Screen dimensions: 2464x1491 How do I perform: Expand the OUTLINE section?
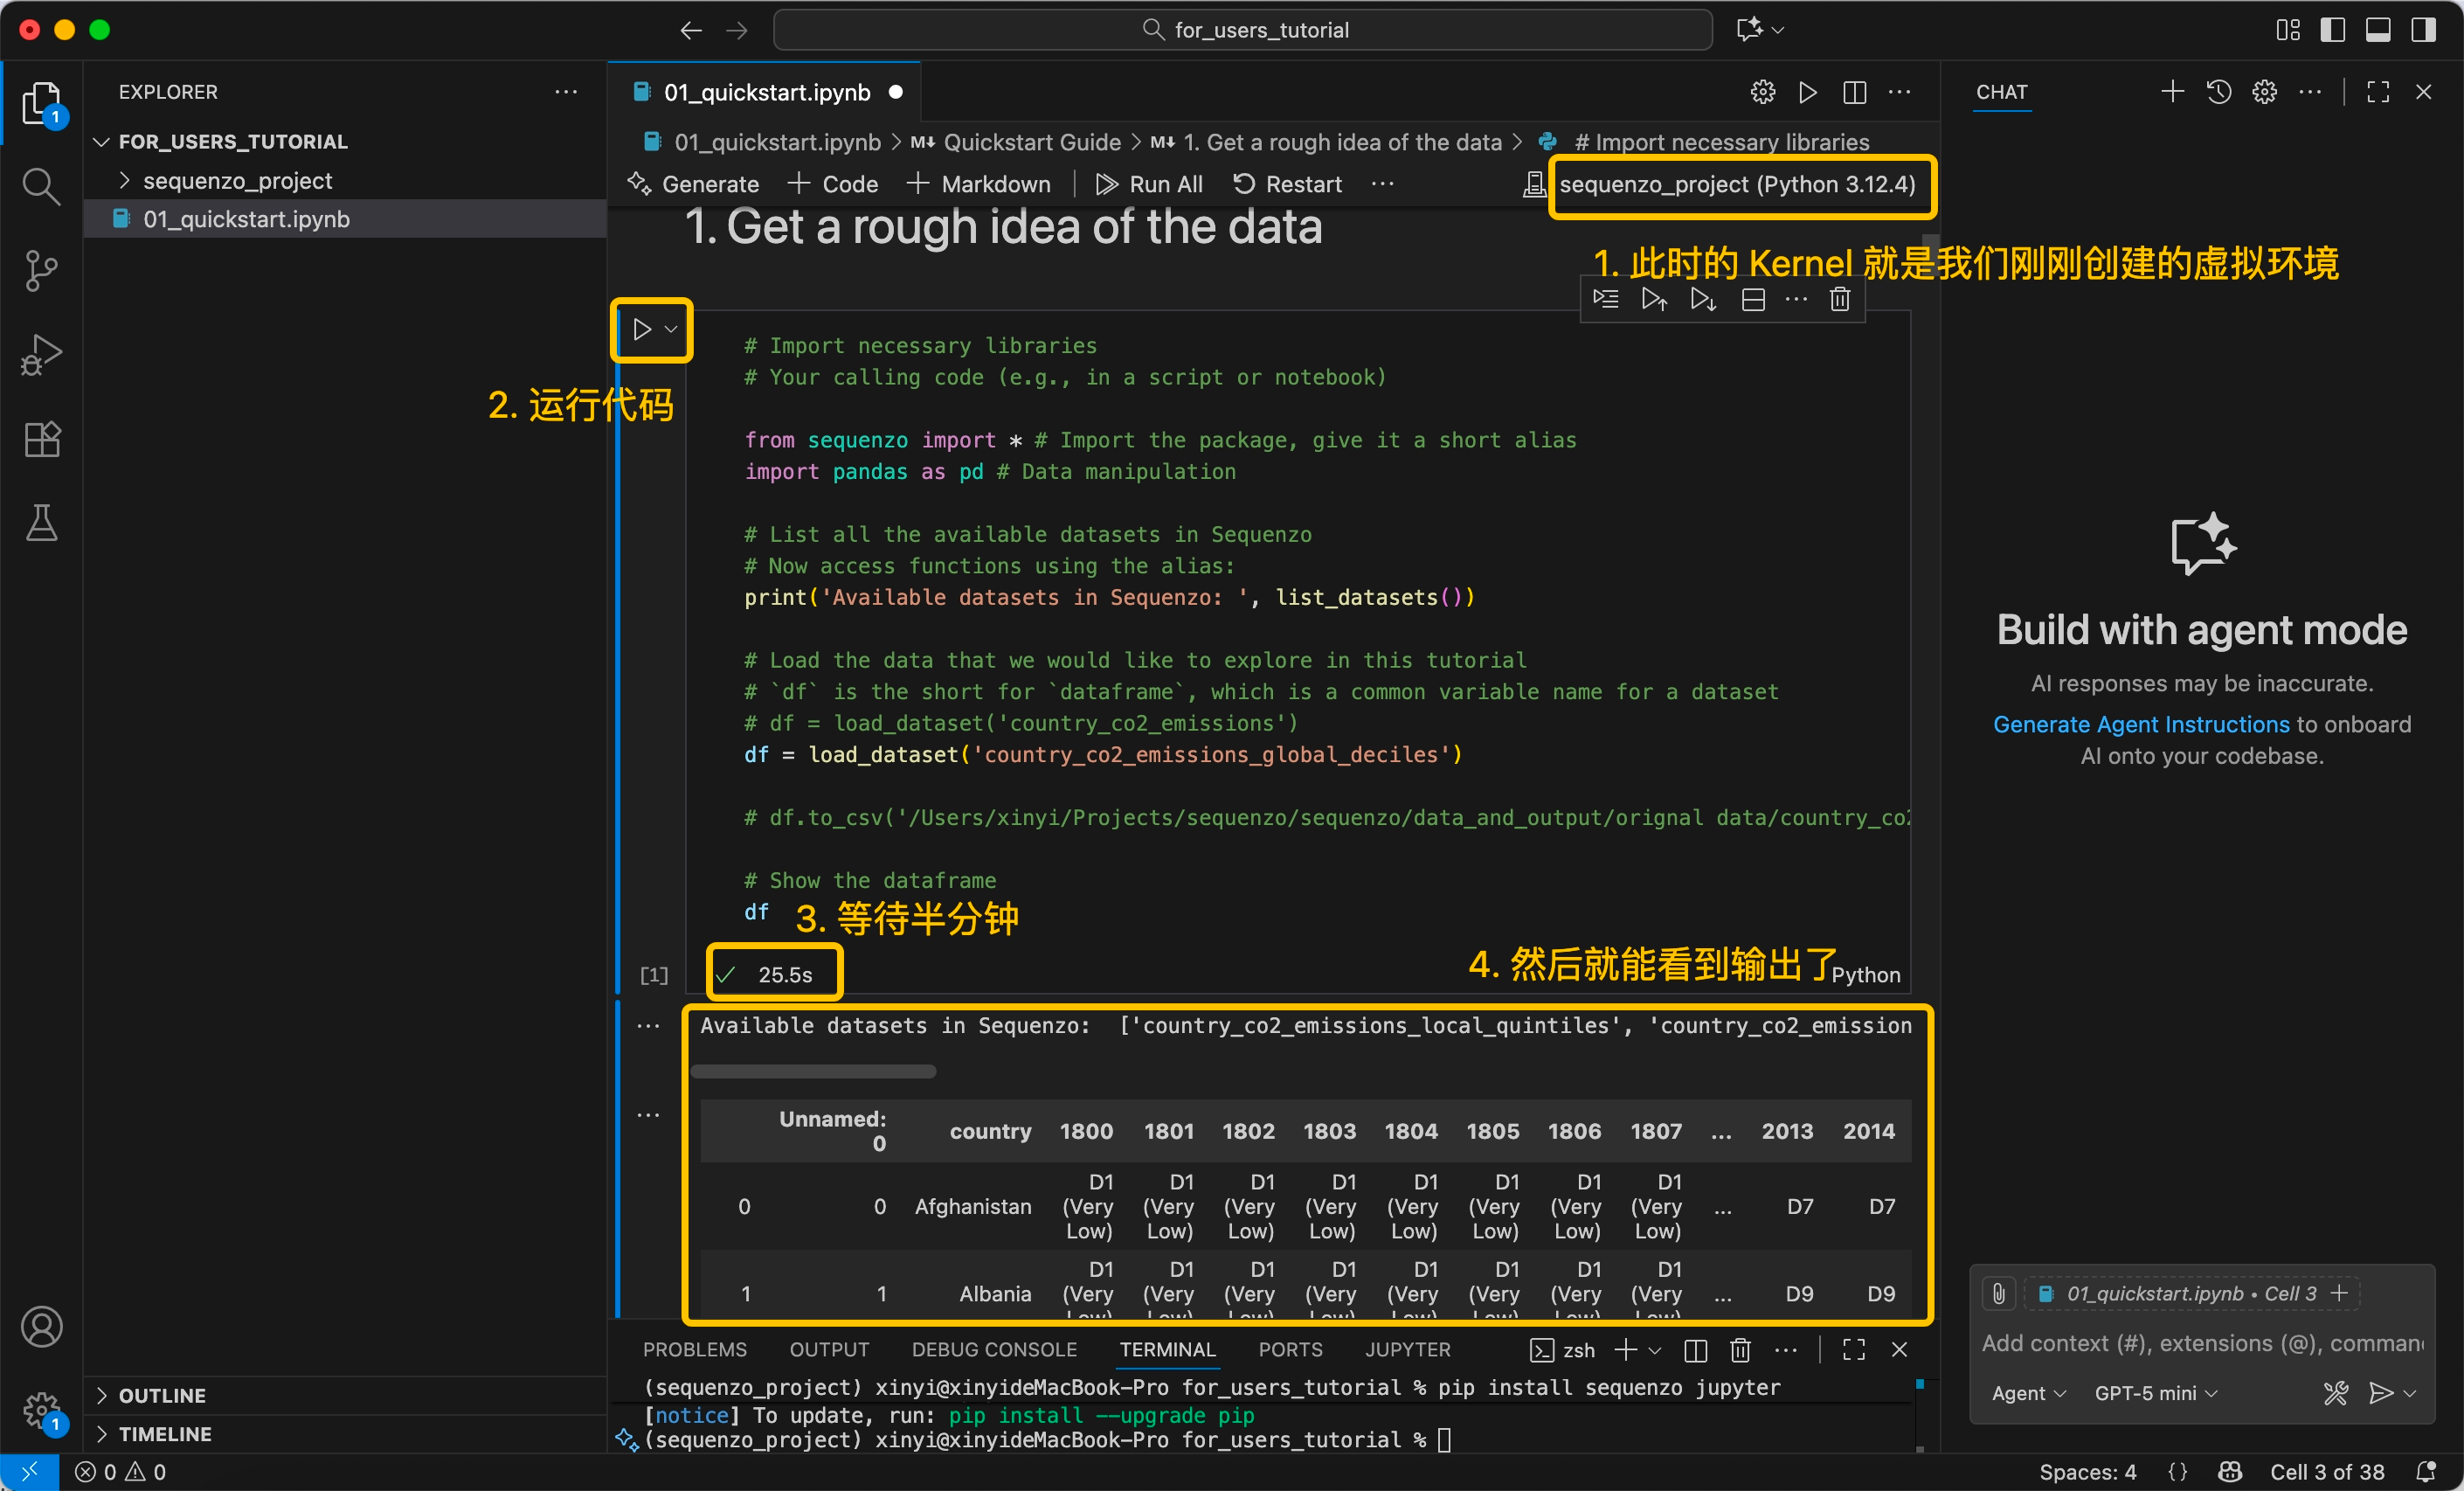162,1395
